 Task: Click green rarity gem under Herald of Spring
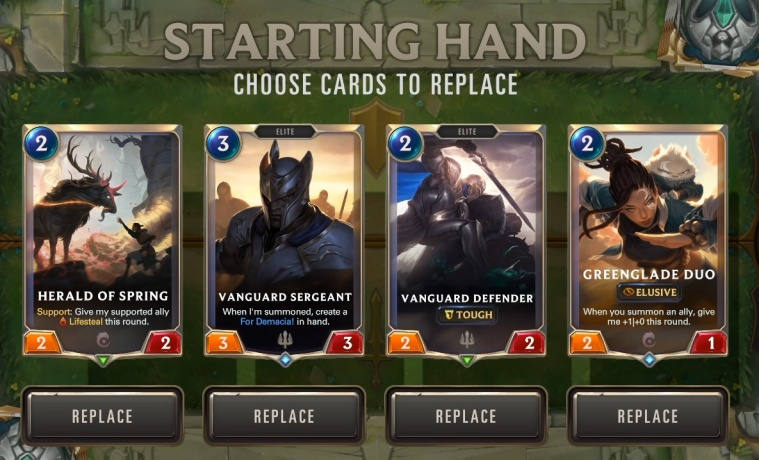[x=103, y=360]
